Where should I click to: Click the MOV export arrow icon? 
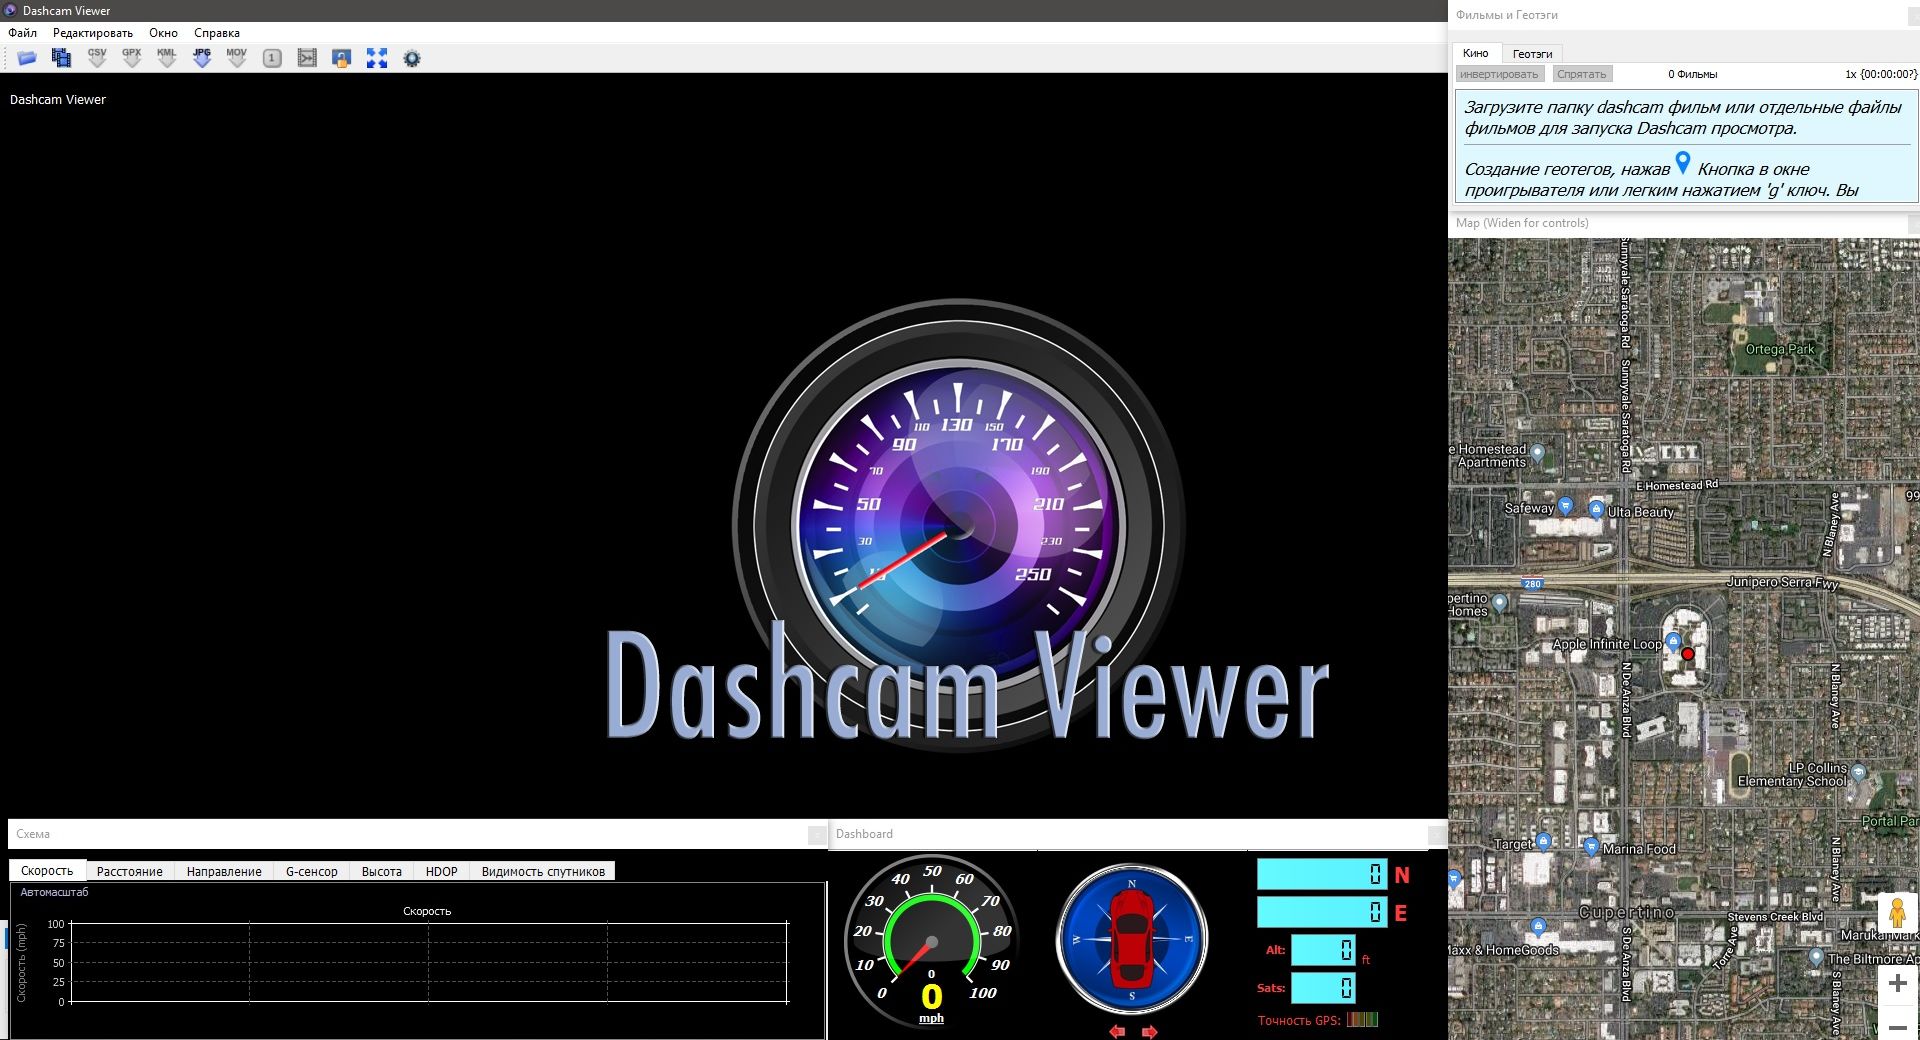click(x=237, y=58)
